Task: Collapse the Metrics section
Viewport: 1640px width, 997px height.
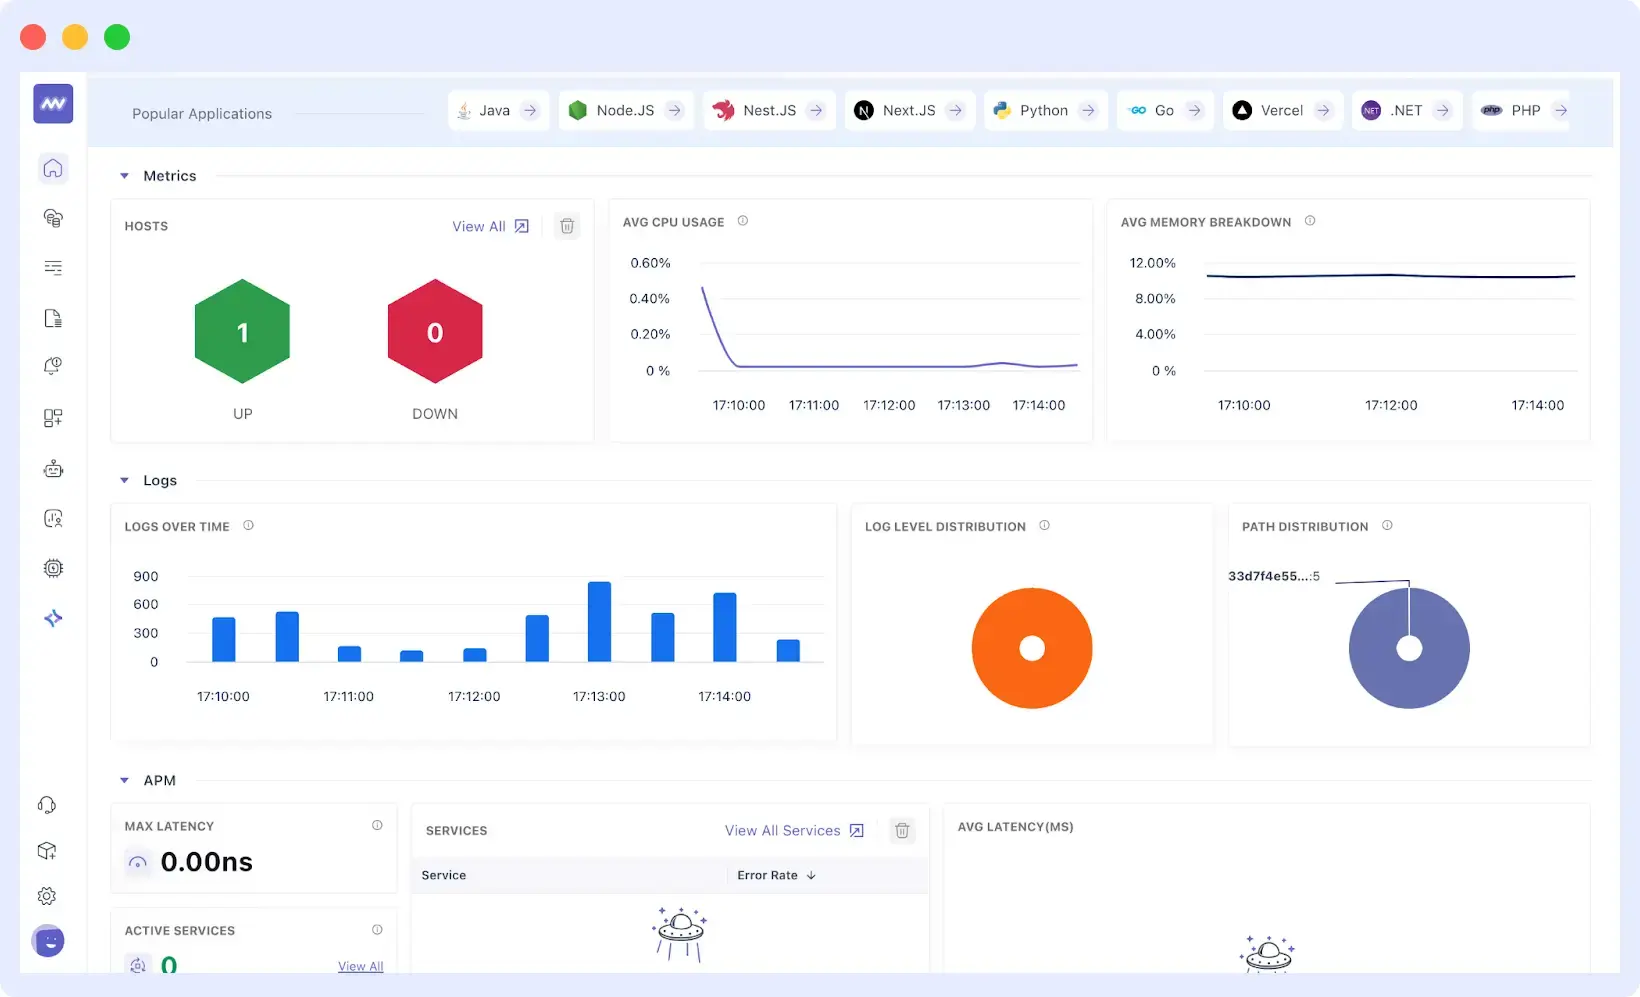Action: [x=125, y=175]
